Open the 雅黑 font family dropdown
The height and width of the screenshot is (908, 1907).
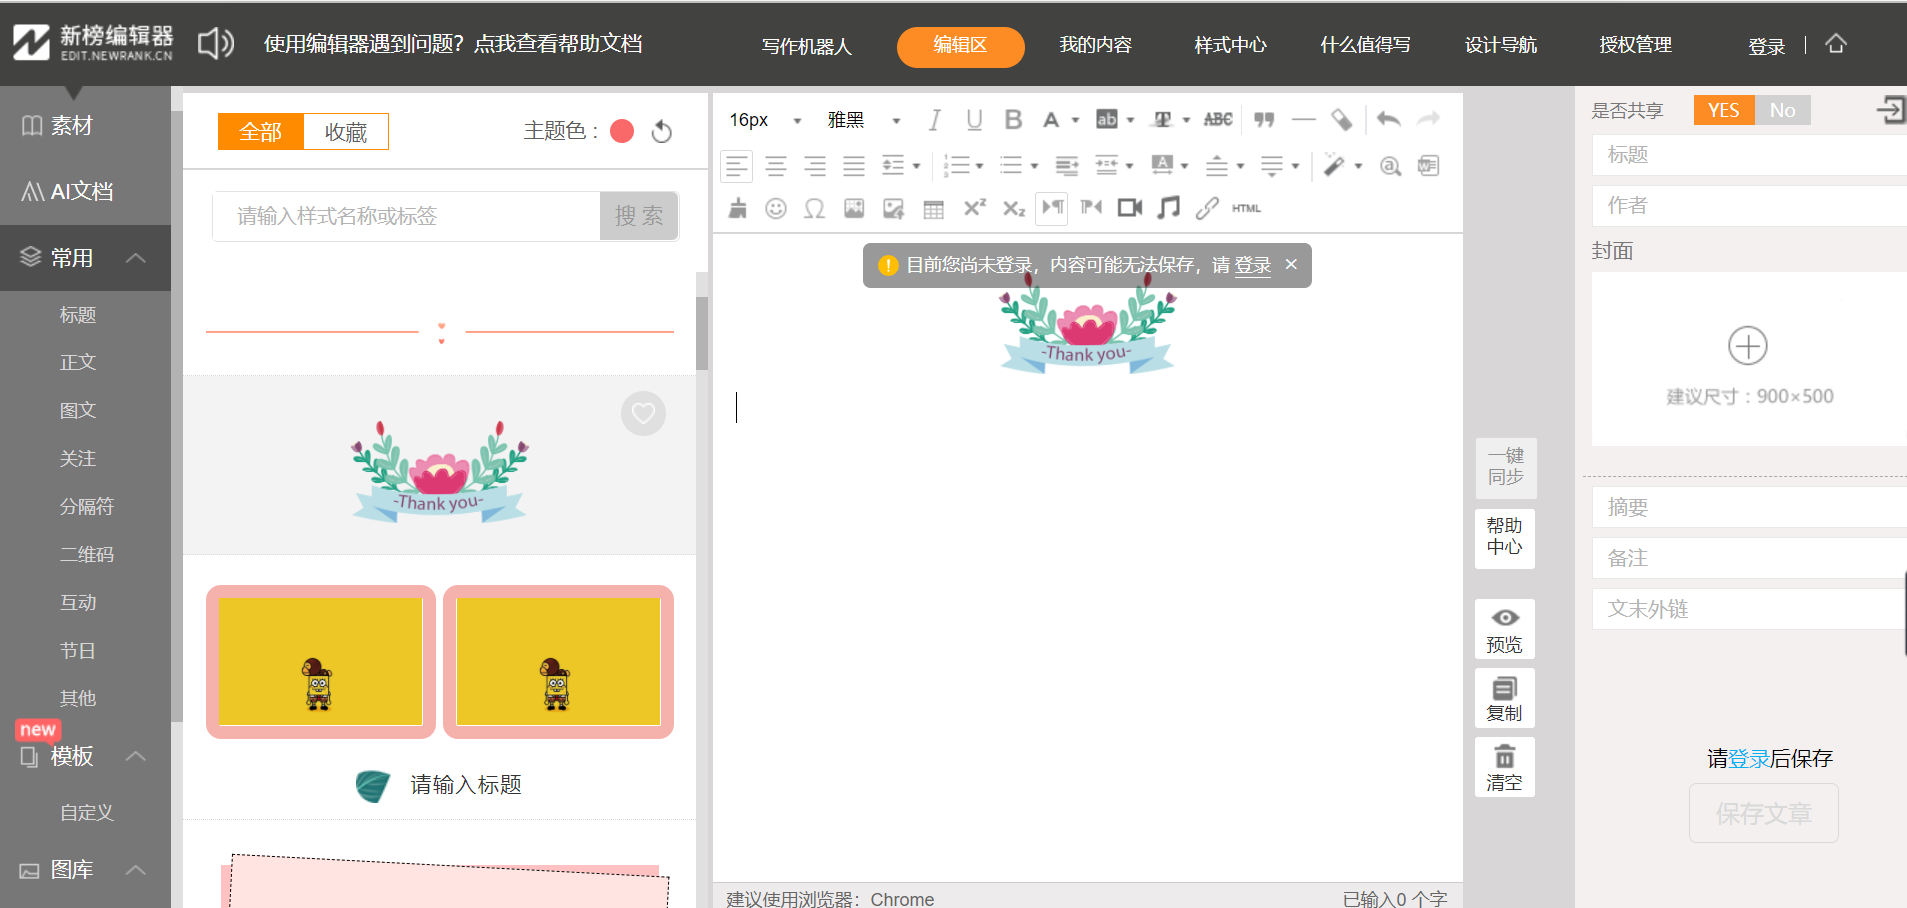(x=865, y=120)
